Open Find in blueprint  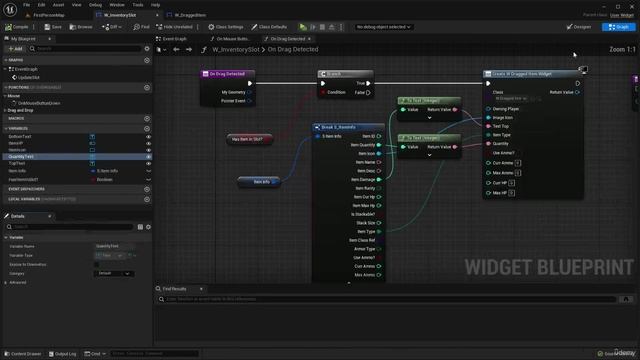(x=141, y=27)
